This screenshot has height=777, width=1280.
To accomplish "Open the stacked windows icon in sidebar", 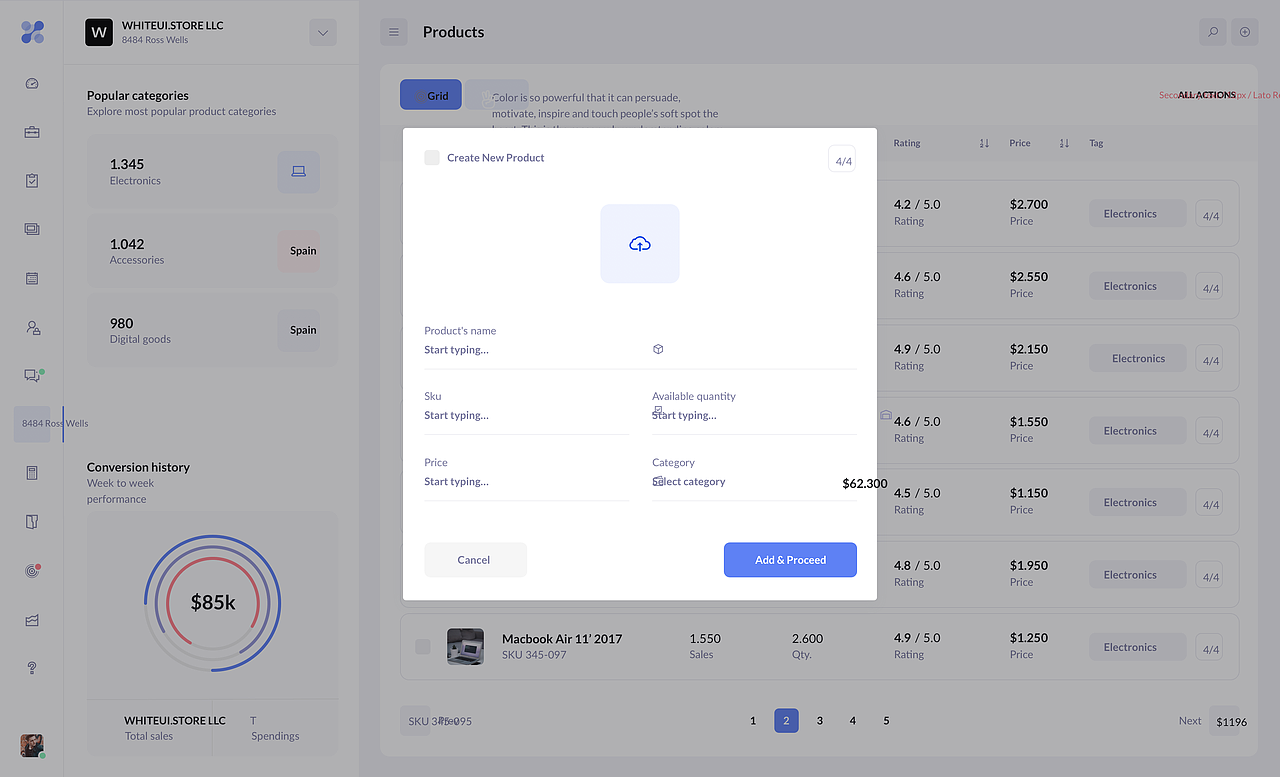I will coord(32,229).
